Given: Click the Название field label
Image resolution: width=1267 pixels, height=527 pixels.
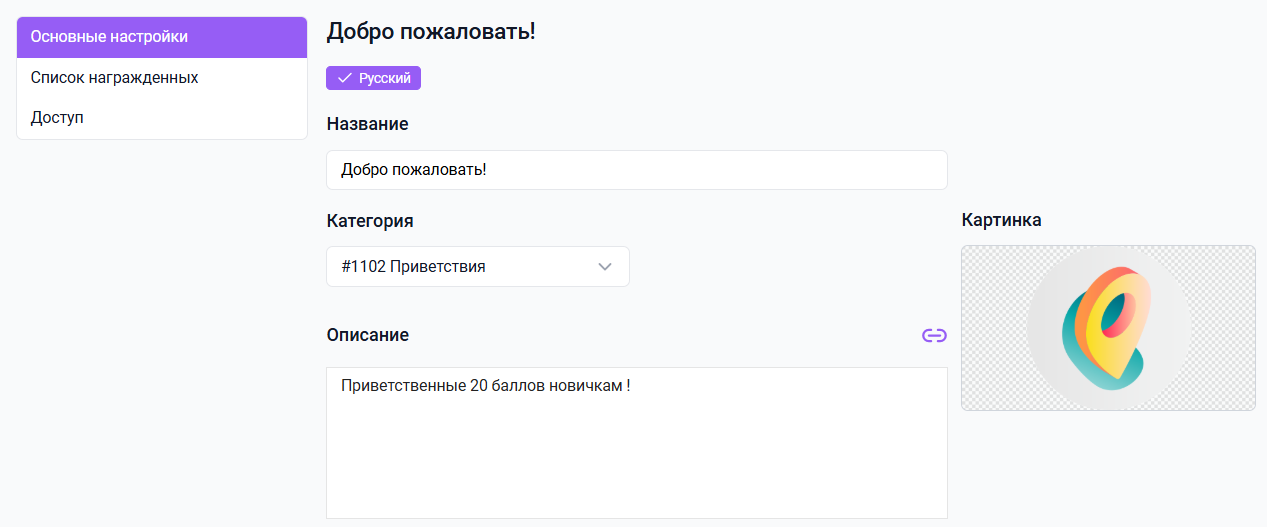Looking at the screenshot, I should 367,124.
